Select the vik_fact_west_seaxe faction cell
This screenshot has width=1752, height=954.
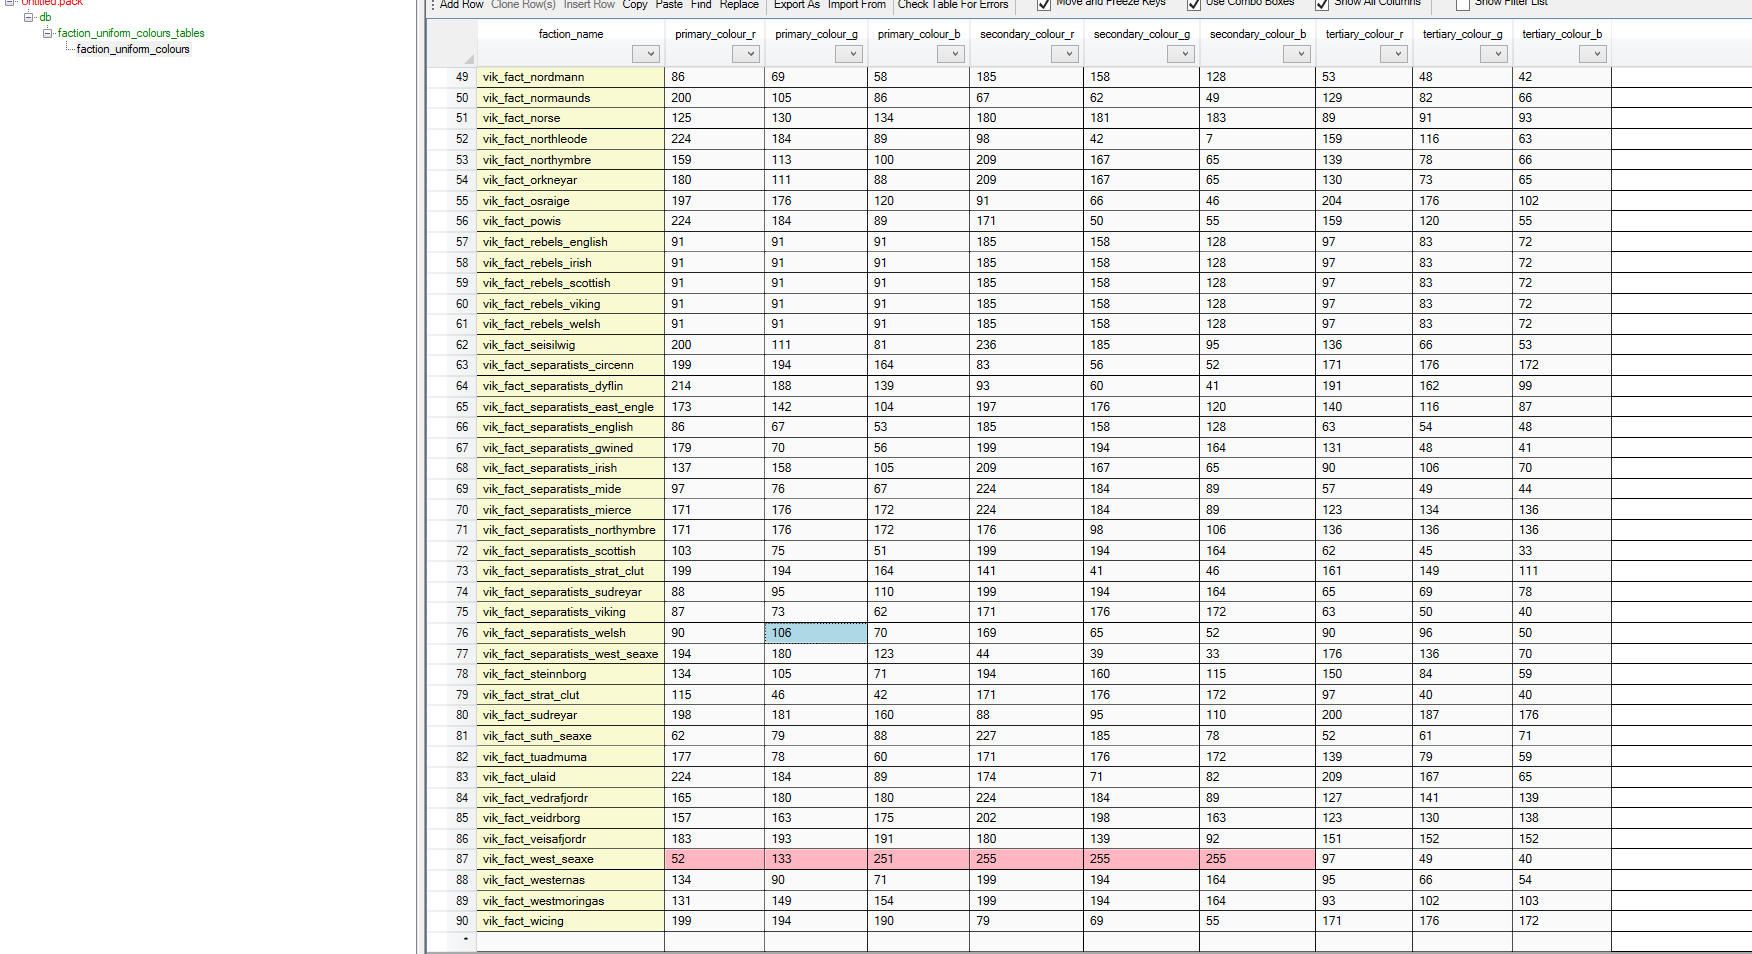point(570,859)
